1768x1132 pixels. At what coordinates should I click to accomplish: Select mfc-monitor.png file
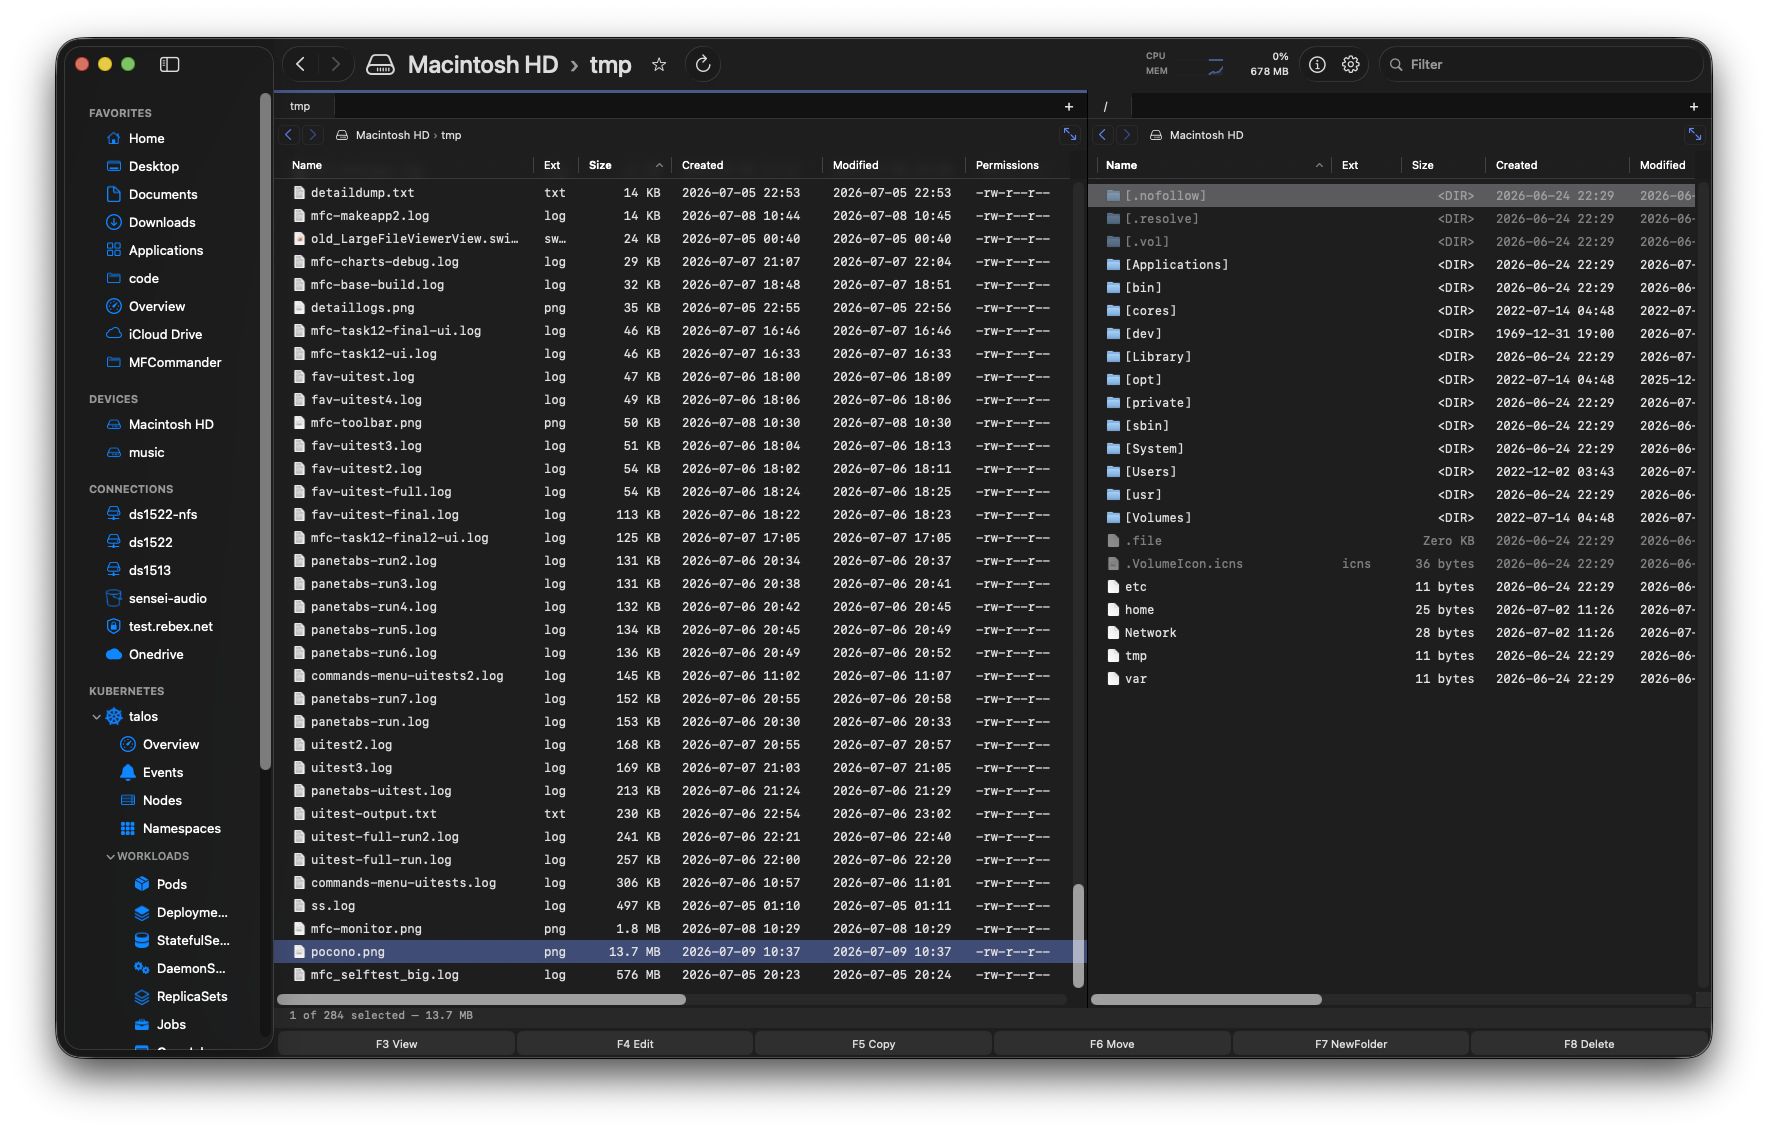[680, 929]
